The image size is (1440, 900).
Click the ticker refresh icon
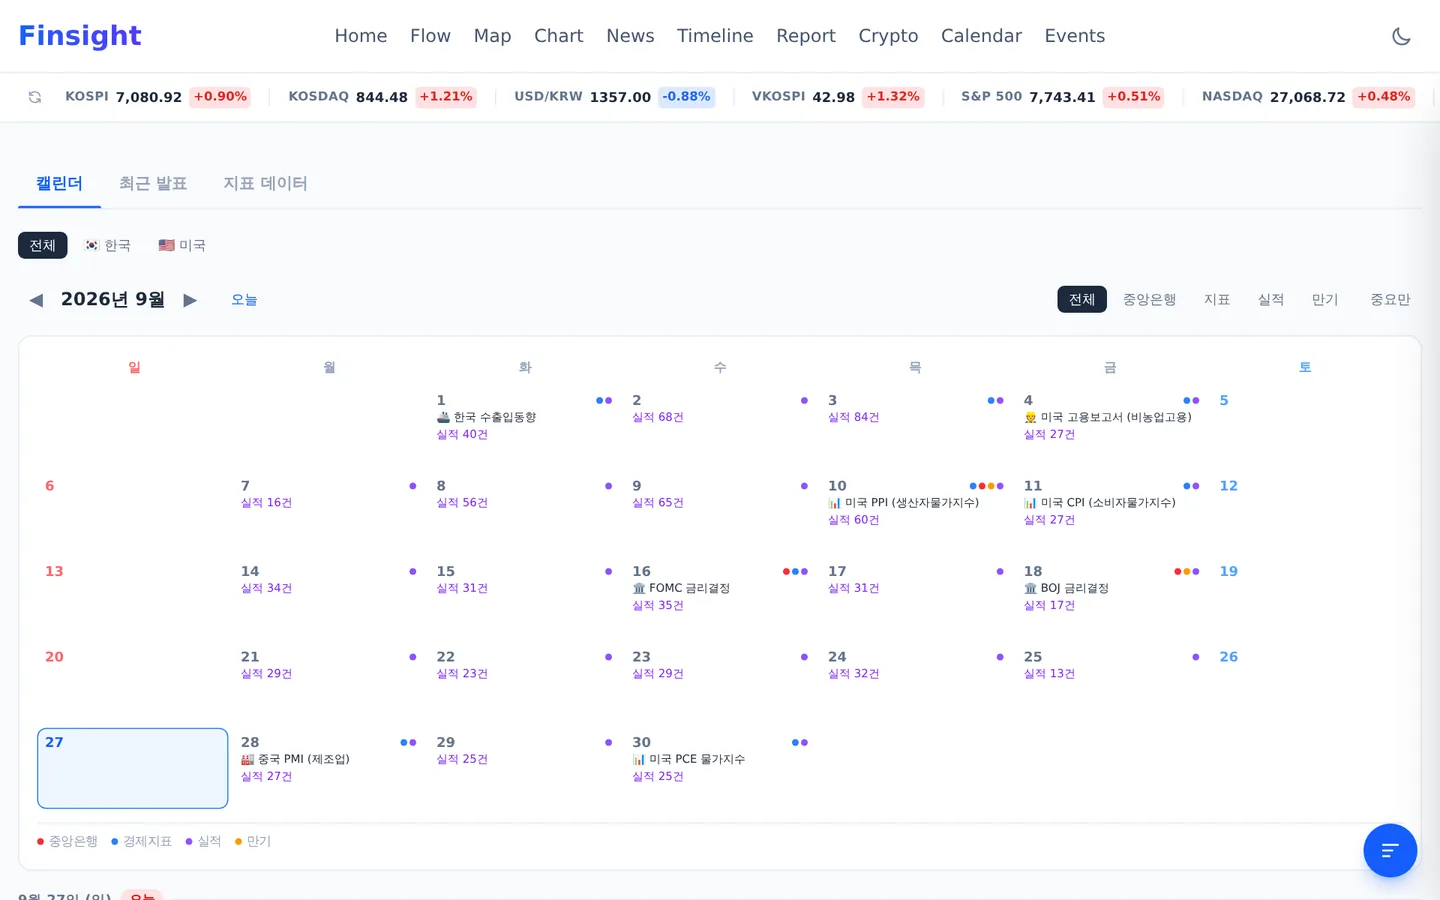(35, 97)
